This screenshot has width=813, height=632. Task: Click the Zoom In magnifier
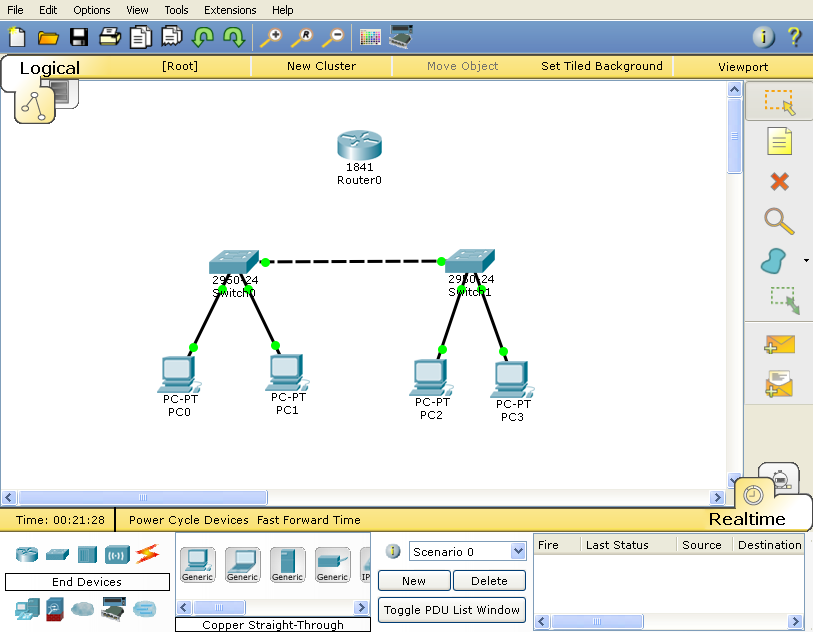[x=271, y=38]
